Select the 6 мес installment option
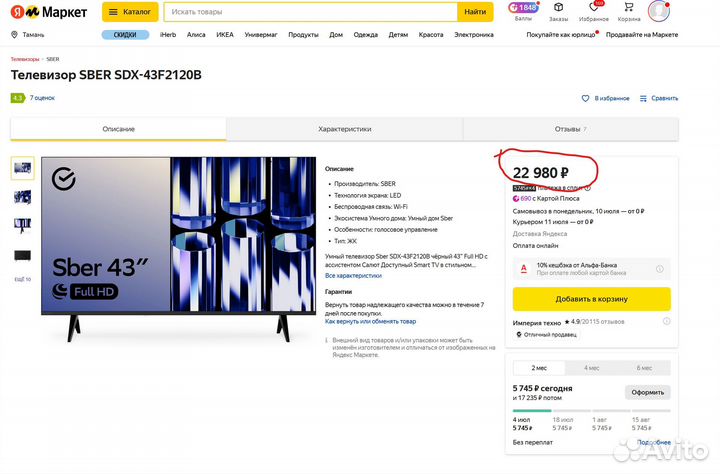 (x=644, y=368)
